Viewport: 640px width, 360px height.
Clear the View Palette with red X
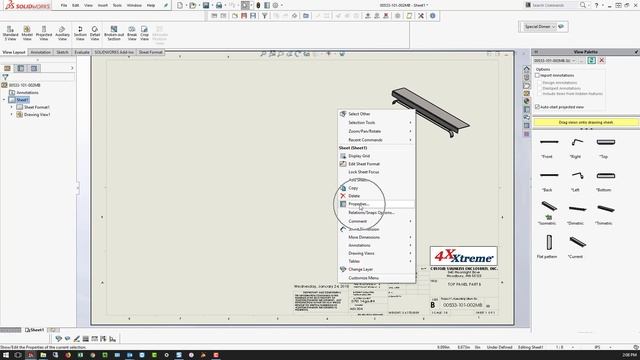tap(601, 60)
